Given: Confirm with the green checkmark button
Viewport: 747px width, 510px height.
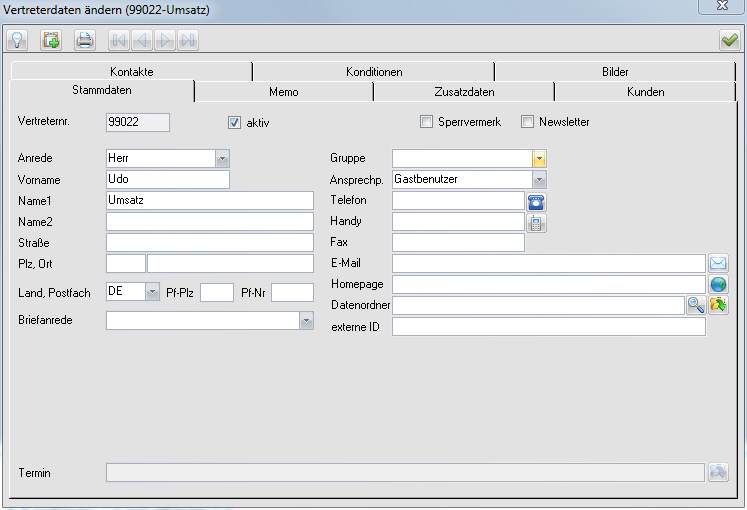Looking at the screenshot, I should (729, 40).
